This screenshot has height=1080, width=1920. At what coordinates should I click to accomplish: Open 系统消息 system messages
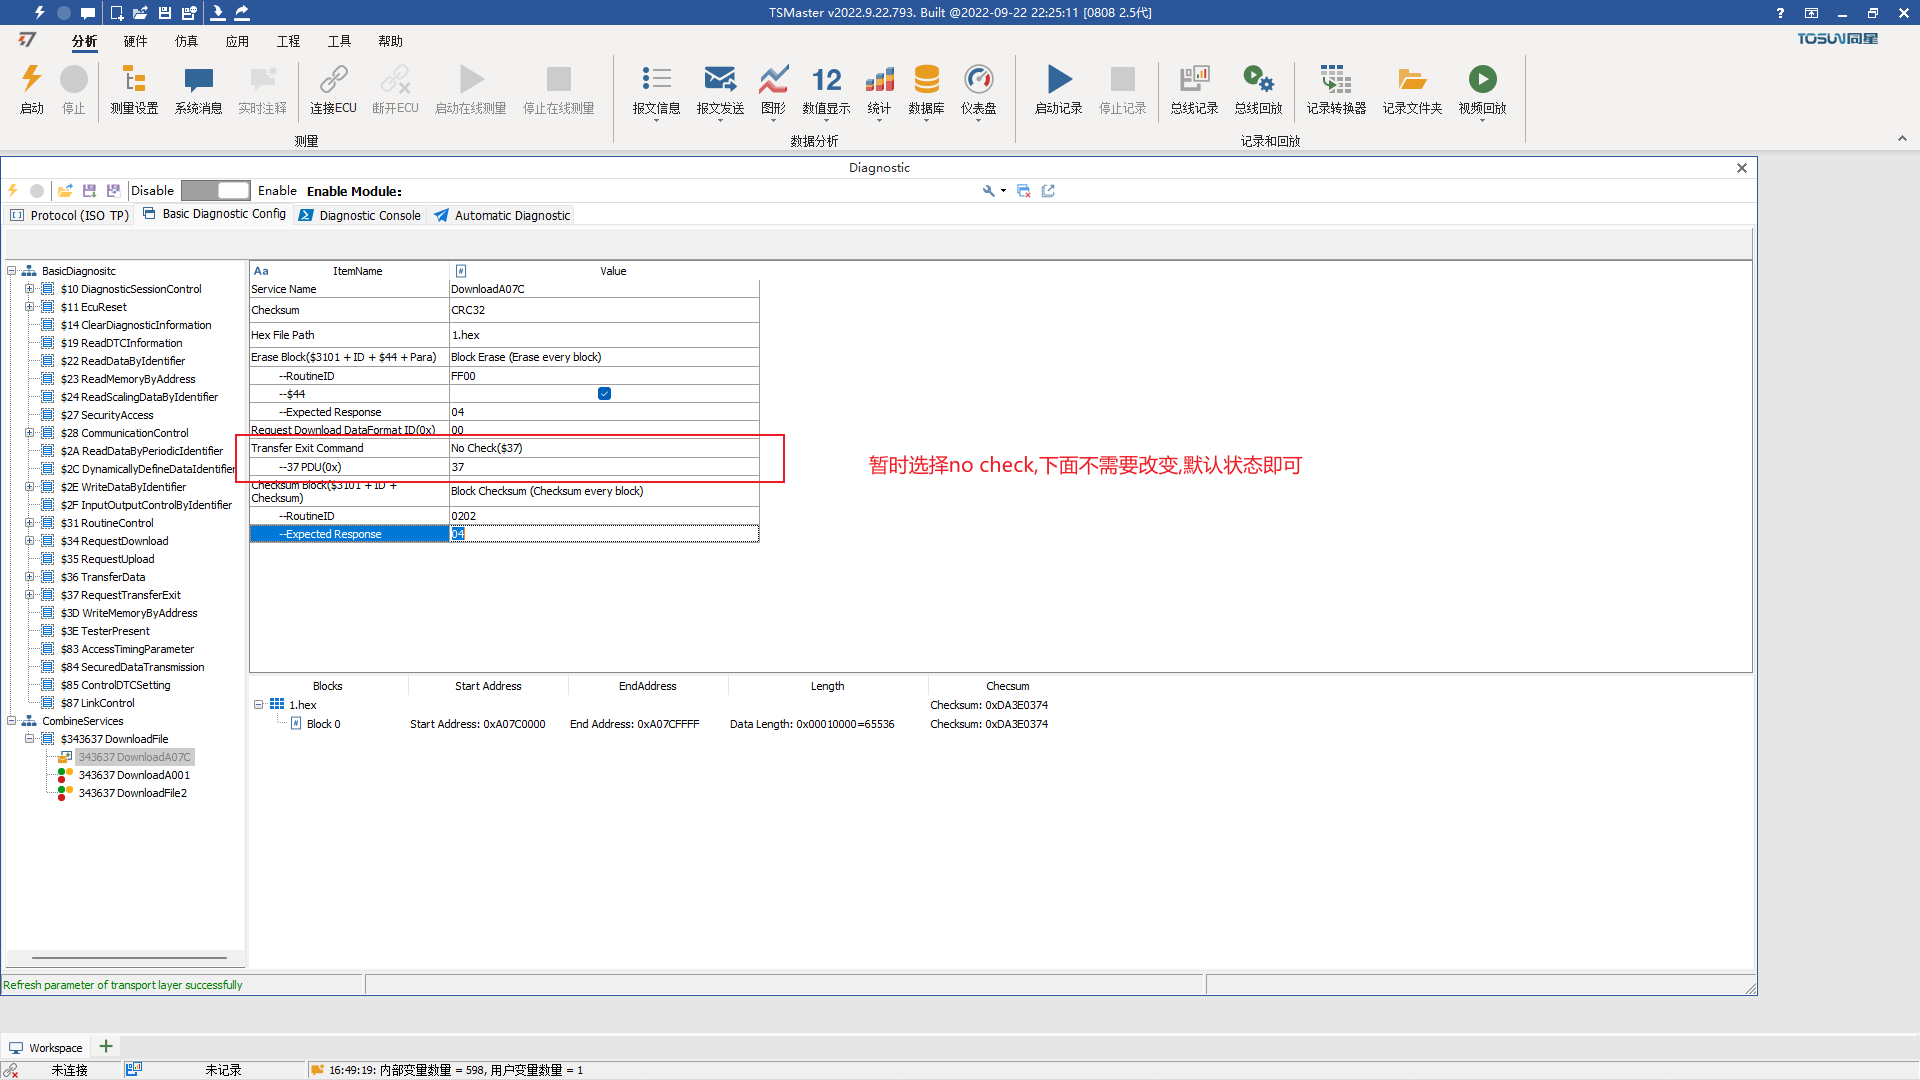[x=198, y=89]
